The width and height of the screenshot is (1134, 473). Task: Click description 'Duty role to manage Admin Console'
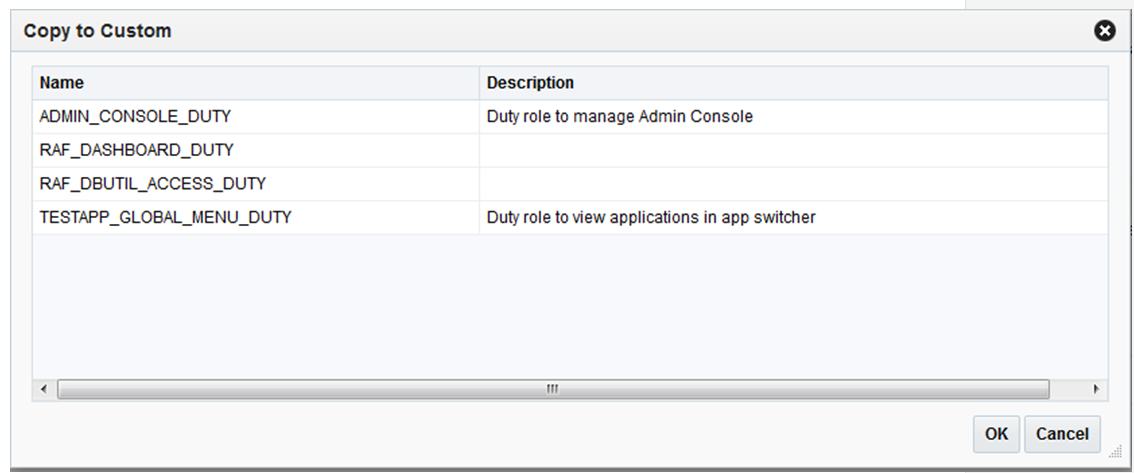(x=619, y=116)
